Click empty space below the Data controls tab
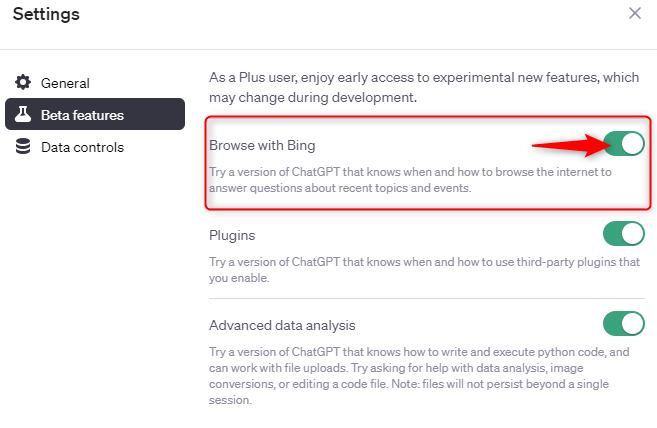Screen dimensions: 657x428 point(95,280)
